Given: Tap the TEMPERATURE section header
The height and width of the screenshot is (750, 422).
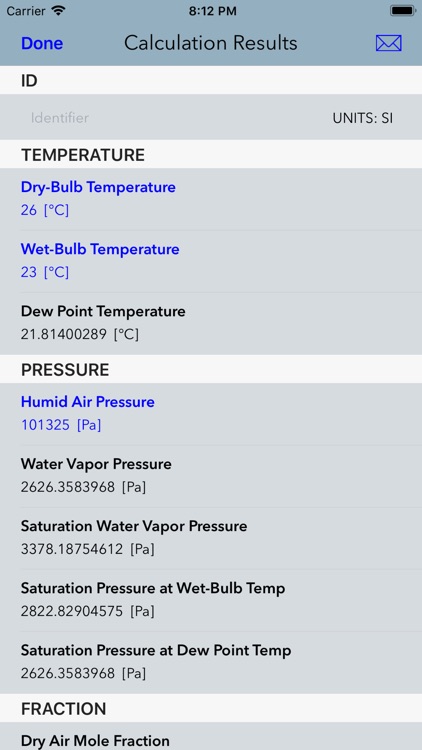Looking at the screenshot, I should tap(83, 155).
